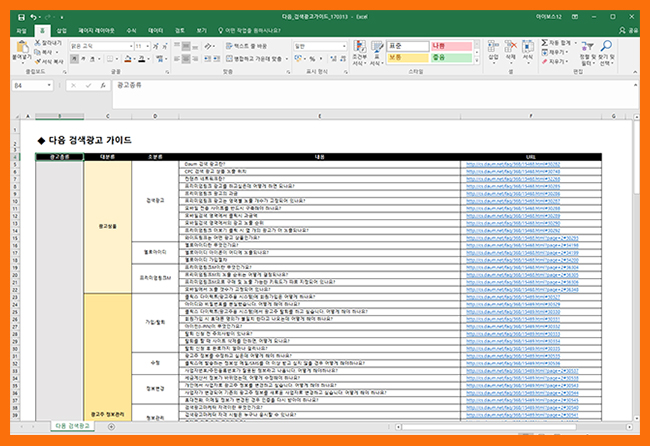Click the Cut (잘라내기) scissors icon
This screenshot has height=446, width=650.
click(x=38, y=43)
